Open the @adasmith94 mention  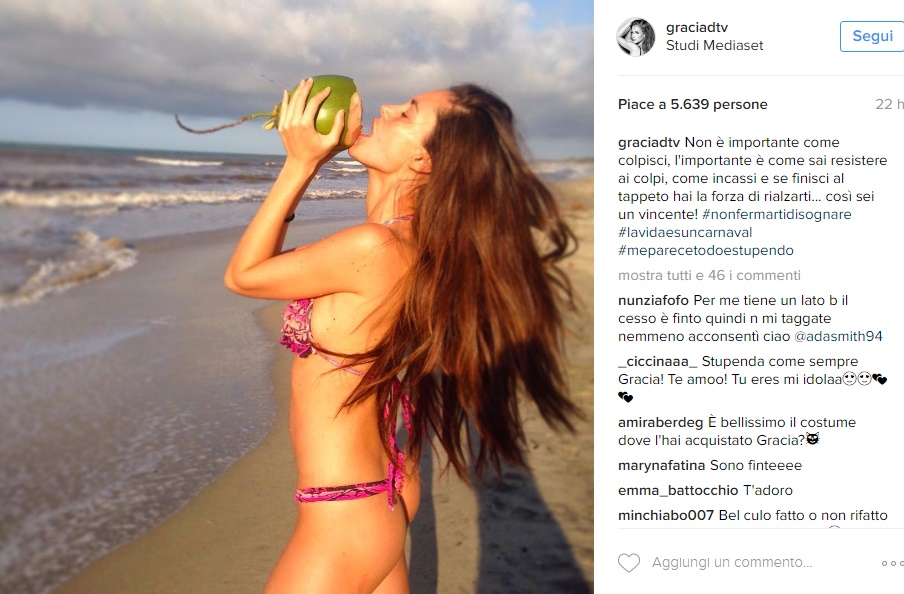click(x=838, y=336)
